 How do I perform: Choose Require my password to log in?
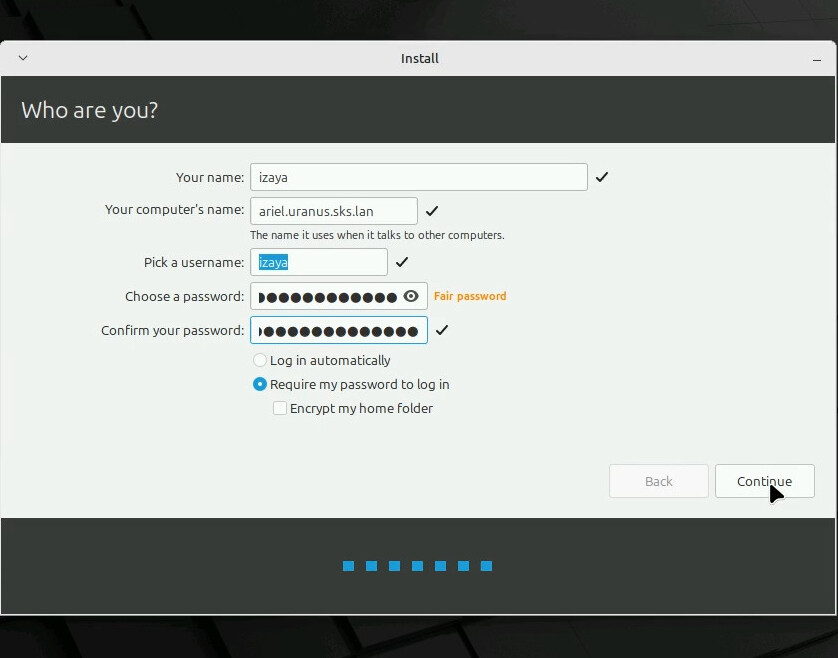(260, 384)
